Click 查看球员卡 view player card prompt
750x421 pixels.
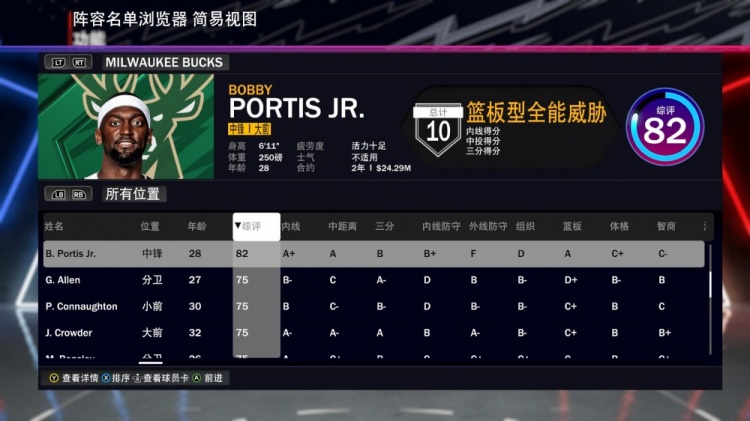[x=166, y=378]
